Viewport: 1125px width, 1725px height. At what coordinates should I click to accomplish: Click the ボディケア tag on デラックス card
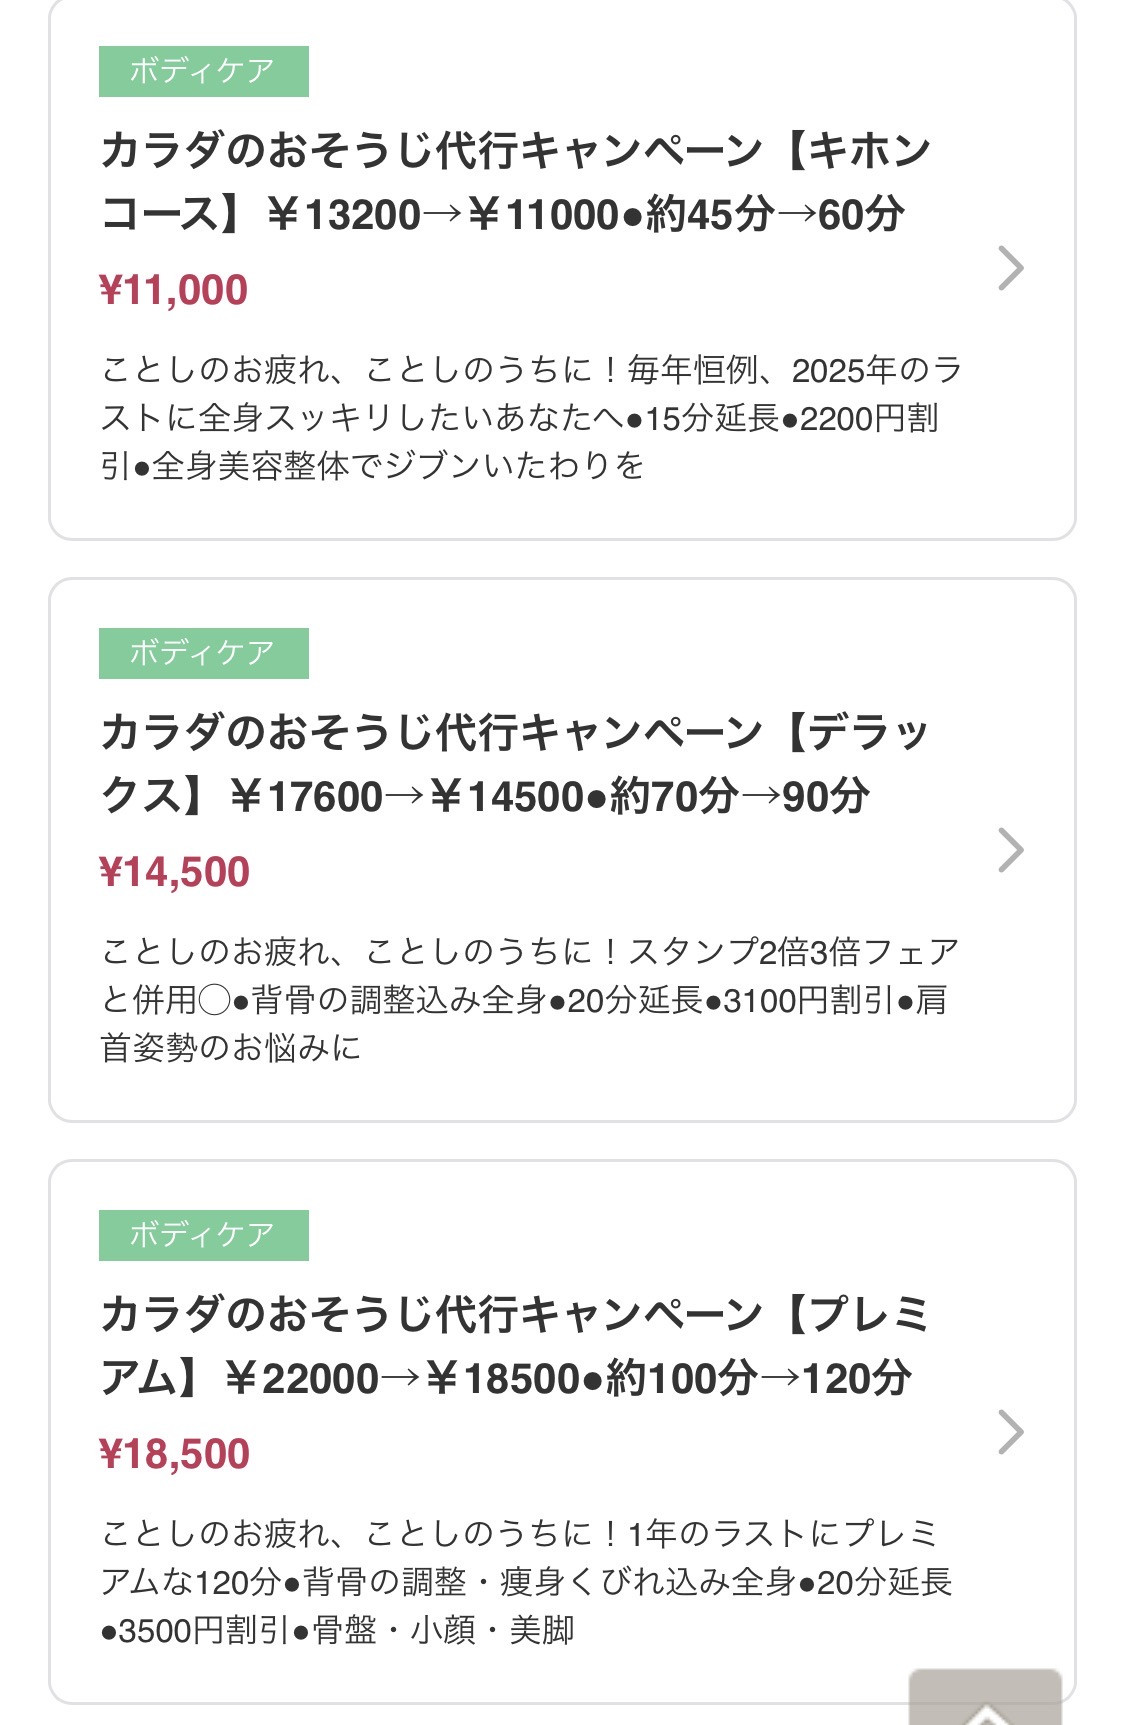(x=203, y=653)
